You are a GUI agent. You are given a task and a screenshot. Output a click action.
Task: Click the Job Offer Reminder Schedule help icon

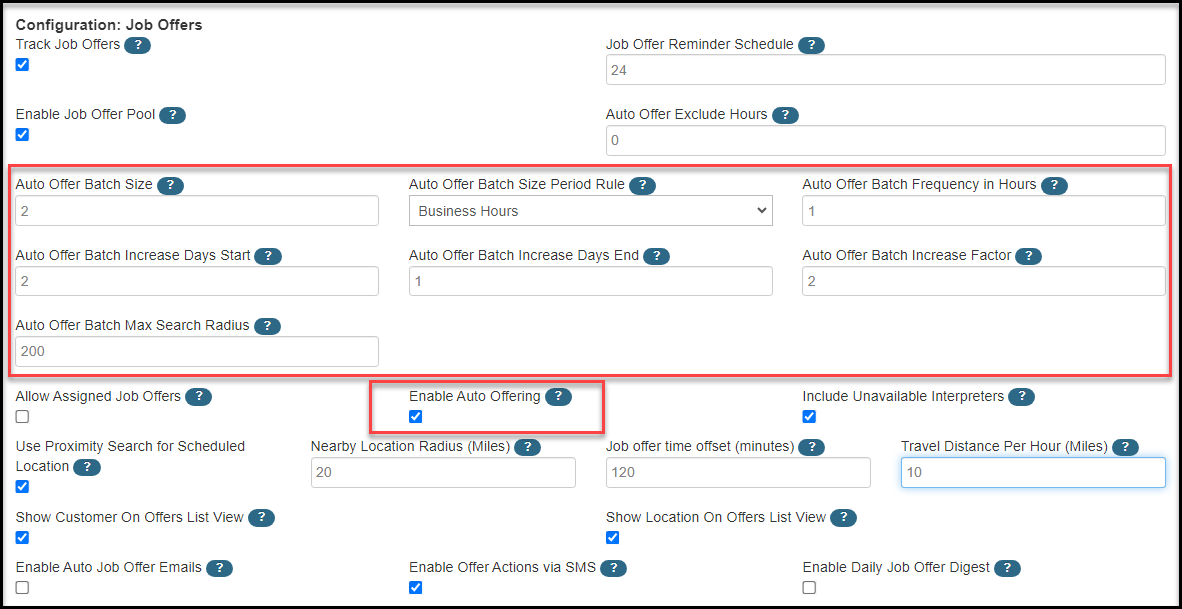tap(811, 45)
